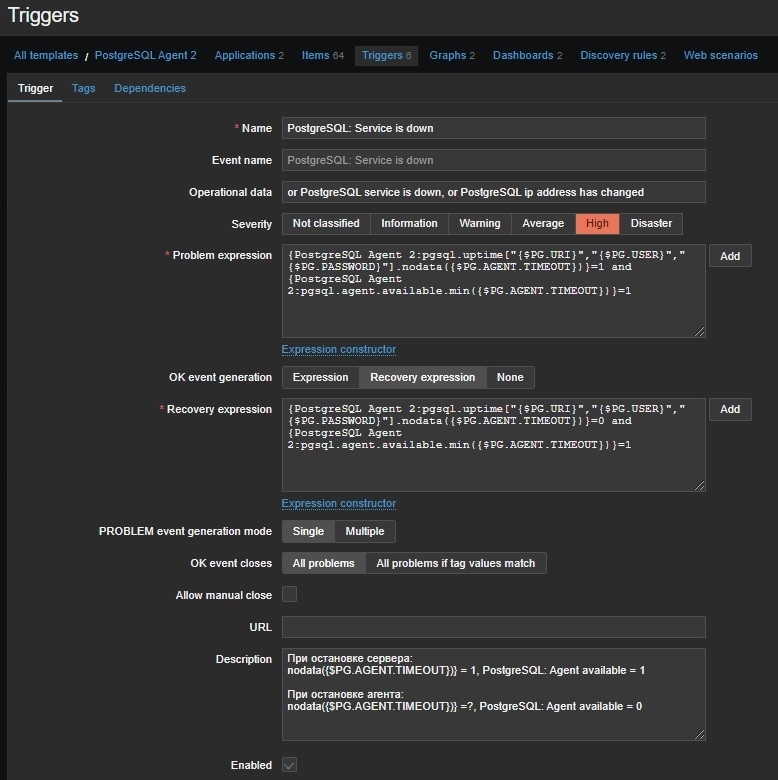The width and height of the screenshot is (778, 780).
Task: Focus the Operational data field
Action: click(493, 192)
